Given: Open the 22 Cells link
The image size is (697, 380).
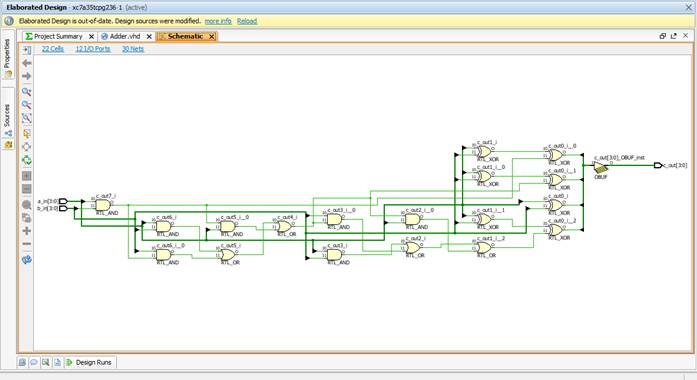Looking at the screenshot, I should [x=53, y=49].
